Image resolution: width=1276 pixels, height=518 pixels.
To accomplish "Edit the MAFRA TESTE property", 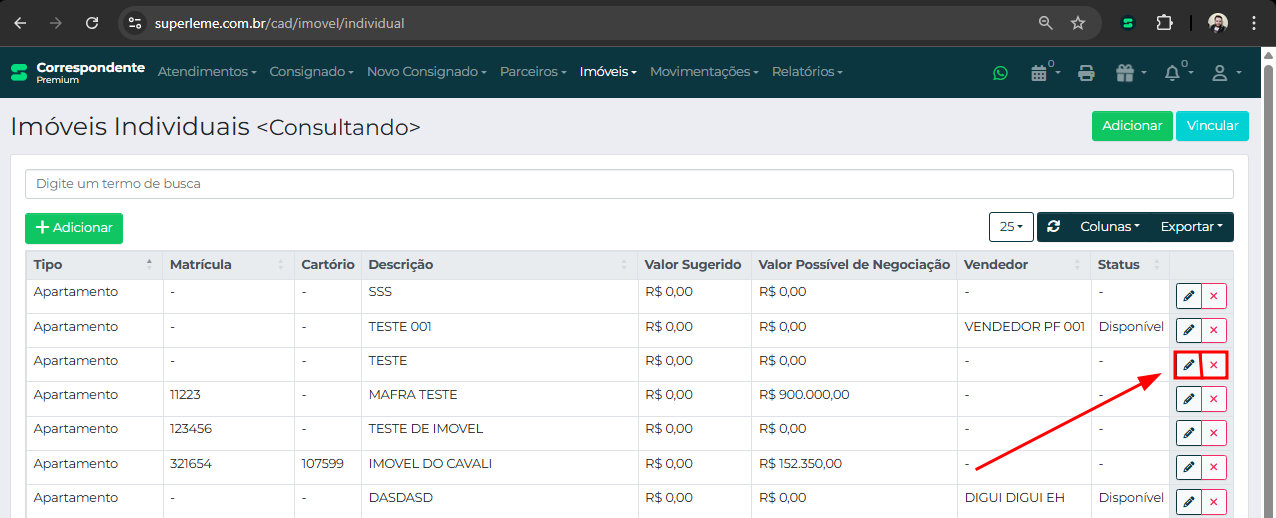I will click(1188, 399).
